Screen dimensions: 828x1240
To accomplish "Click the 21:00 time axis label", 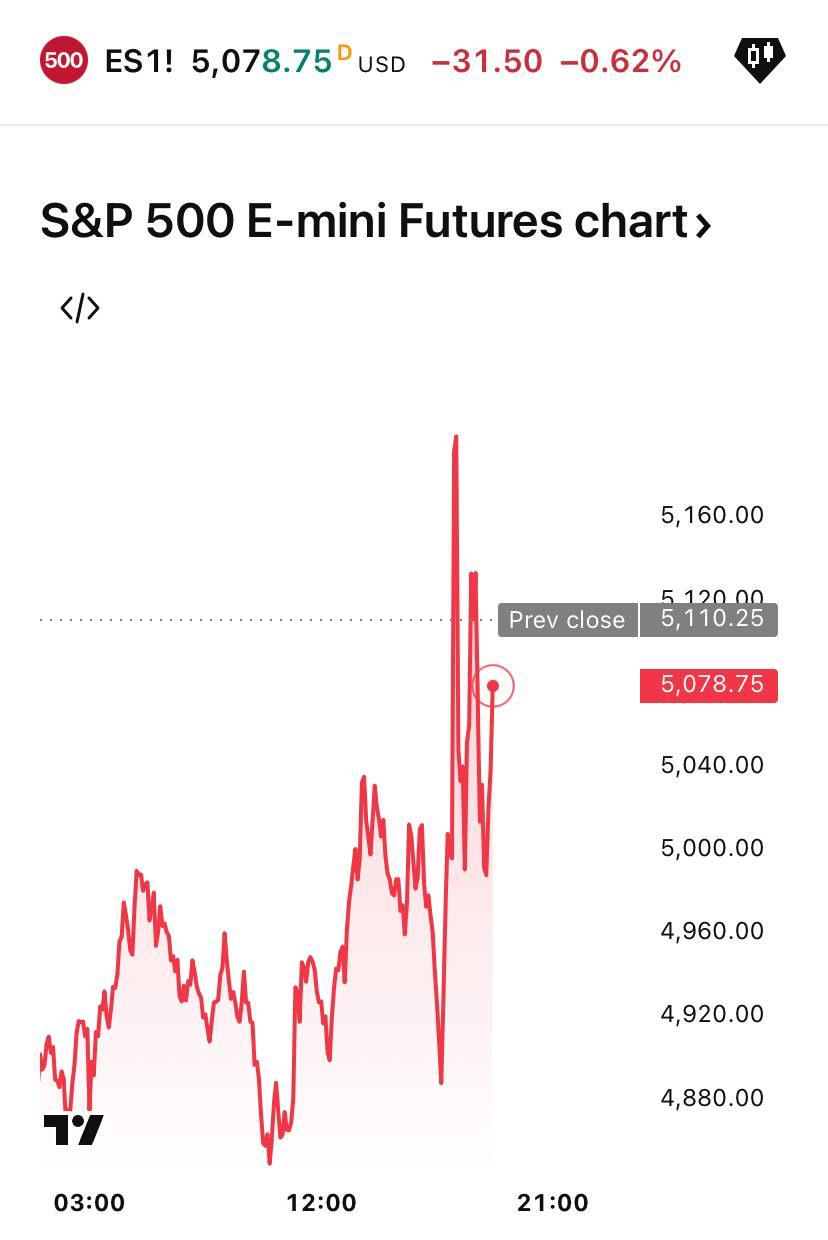I will point(553,1203).
